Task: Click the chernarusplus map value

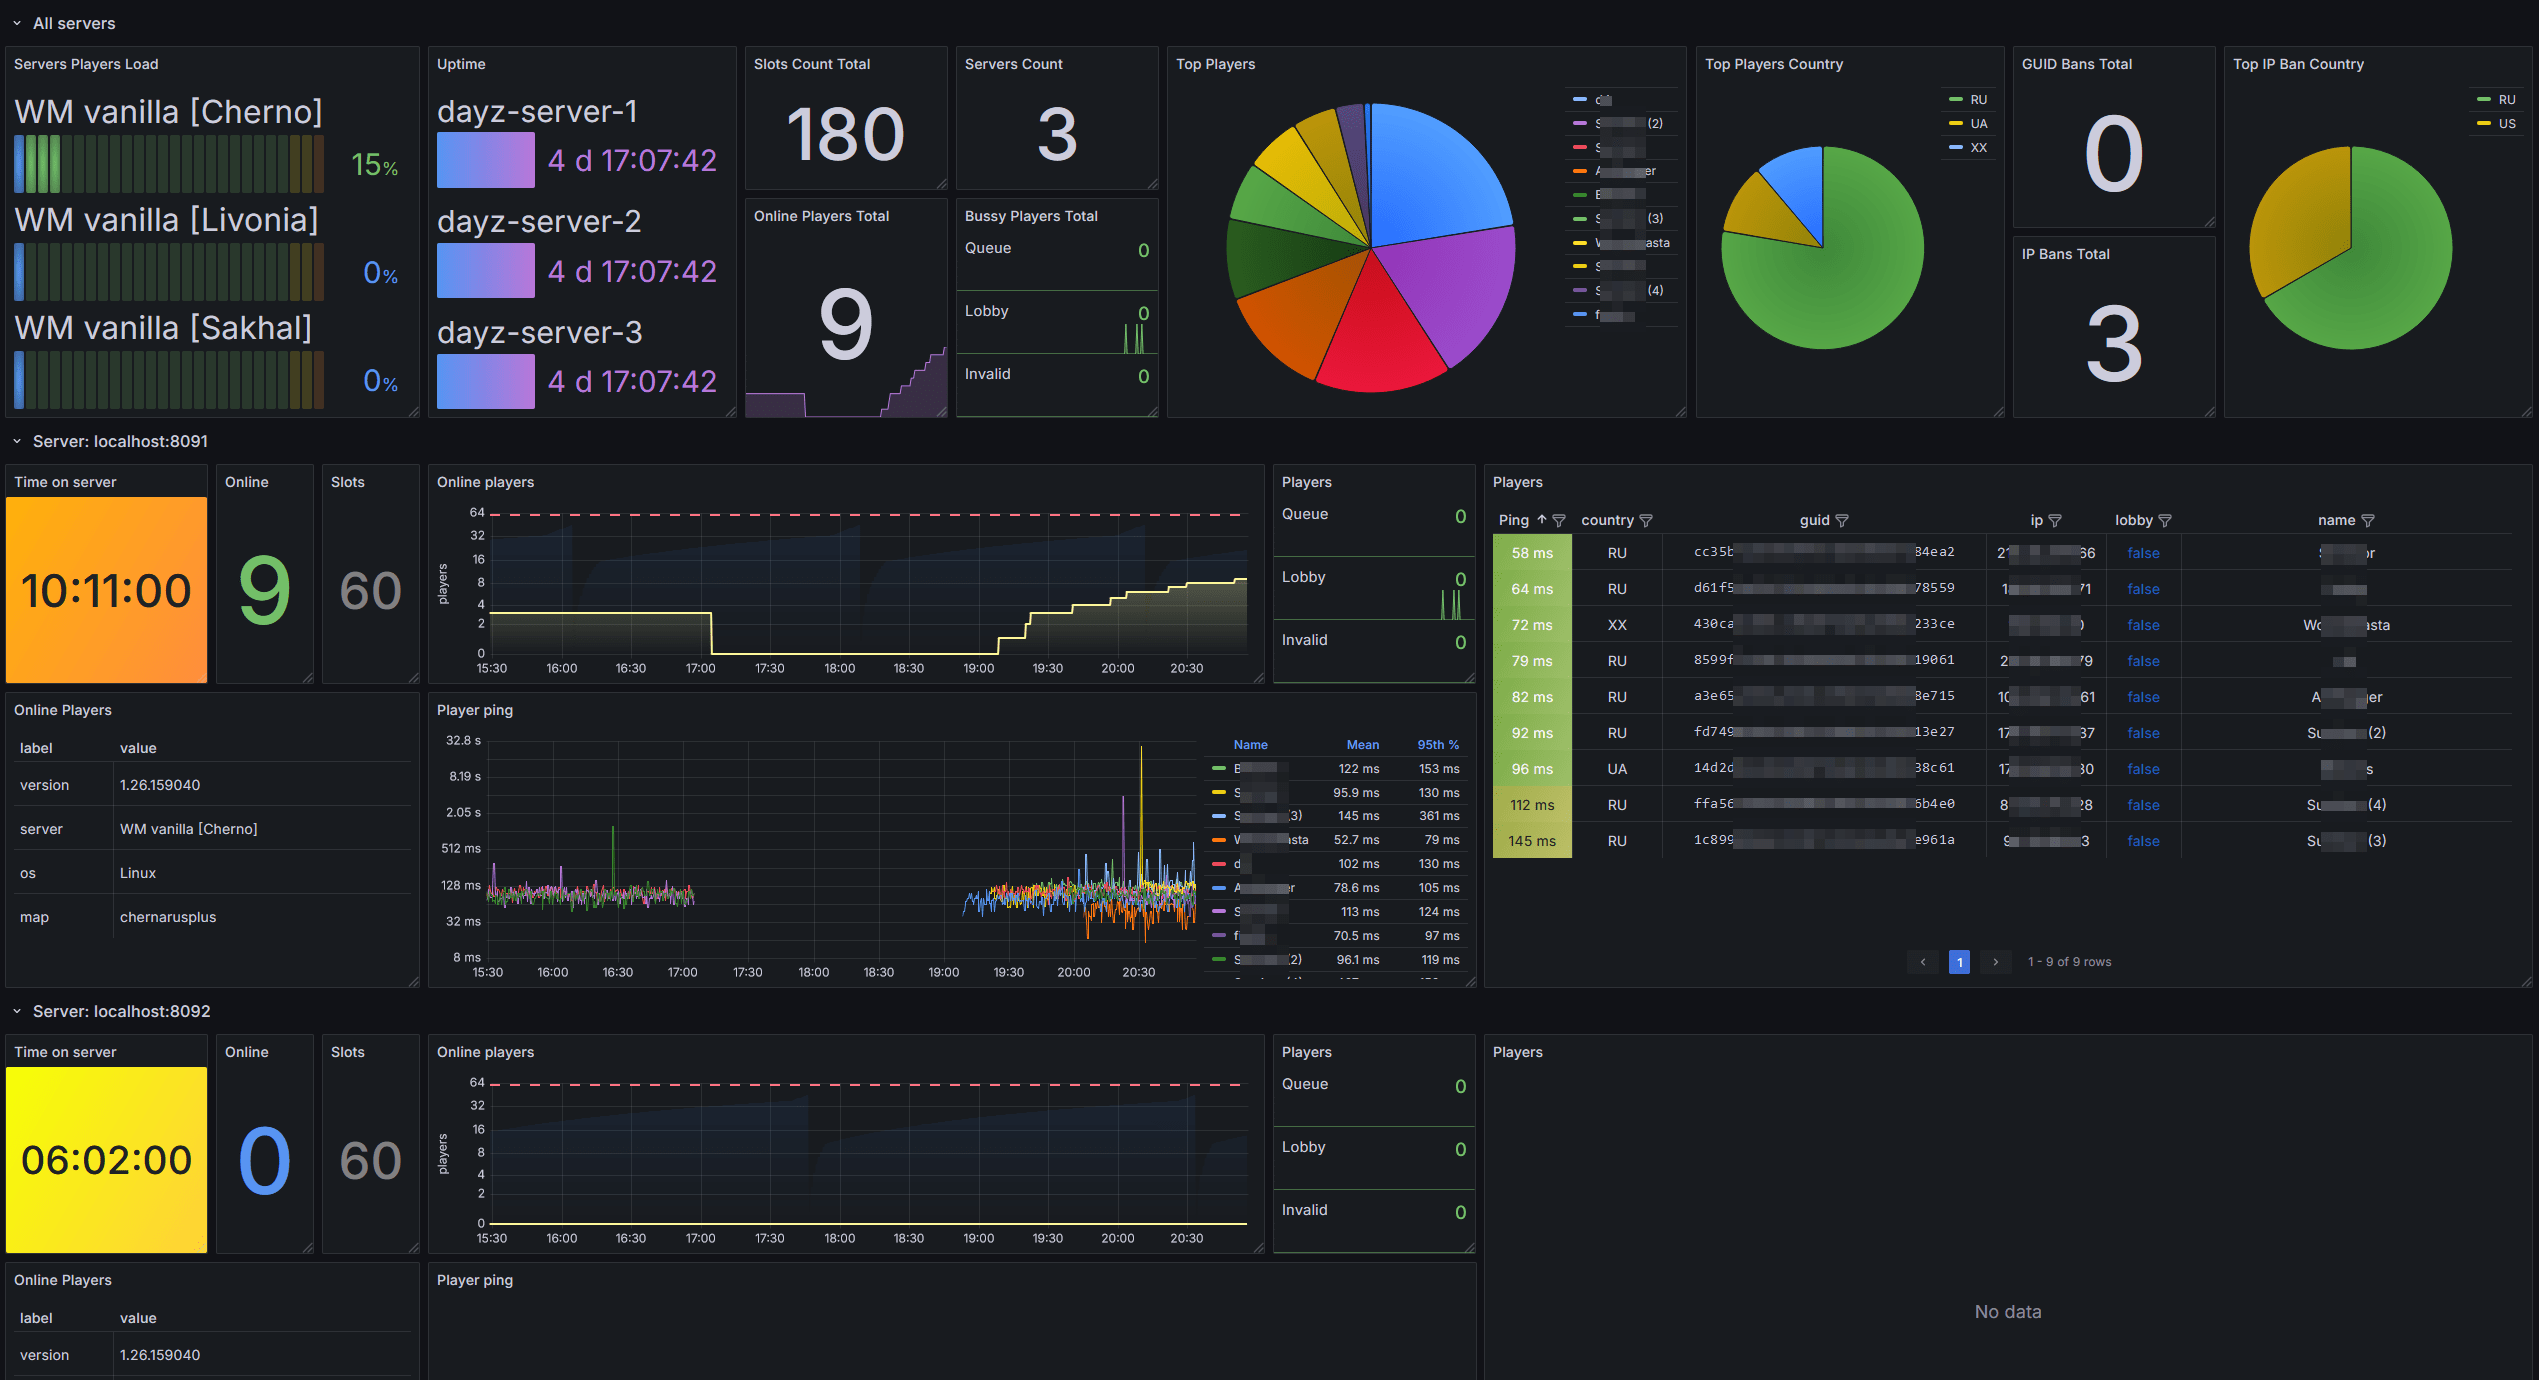Action: point(168,917)
